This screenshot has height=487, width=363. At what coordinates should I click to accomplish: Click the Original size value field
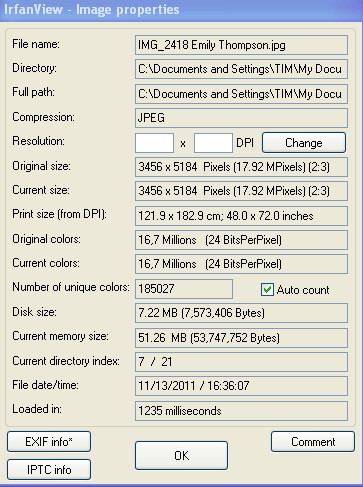(x=241, y=167)
